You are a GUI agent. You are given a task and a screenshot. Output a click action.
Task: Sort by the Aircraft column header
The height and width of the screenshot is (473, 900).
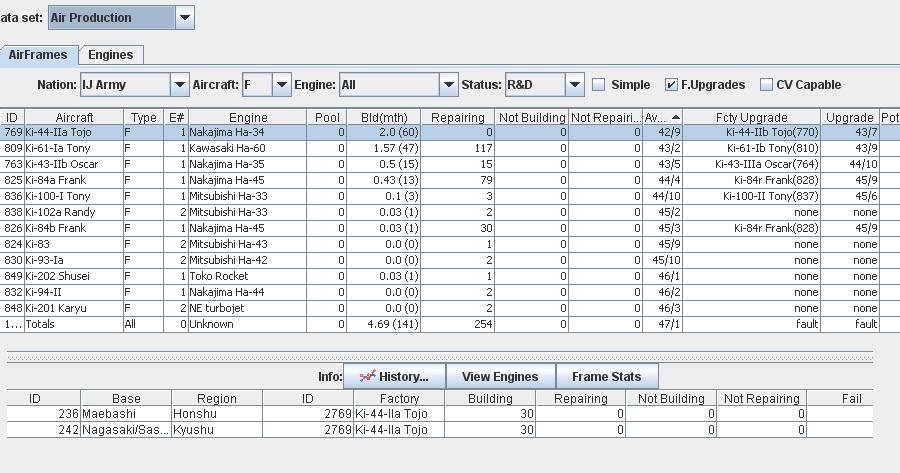coord(74,117)
